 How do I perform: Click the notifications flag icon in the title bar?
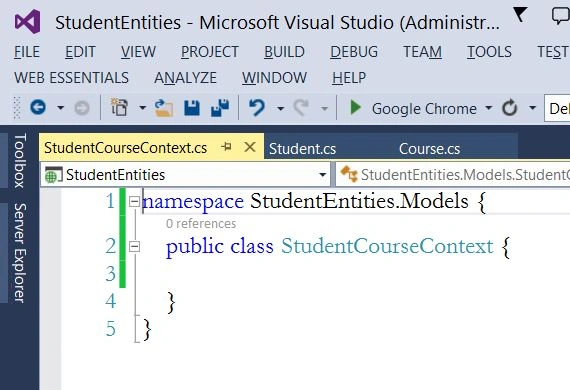pos(520,15)
